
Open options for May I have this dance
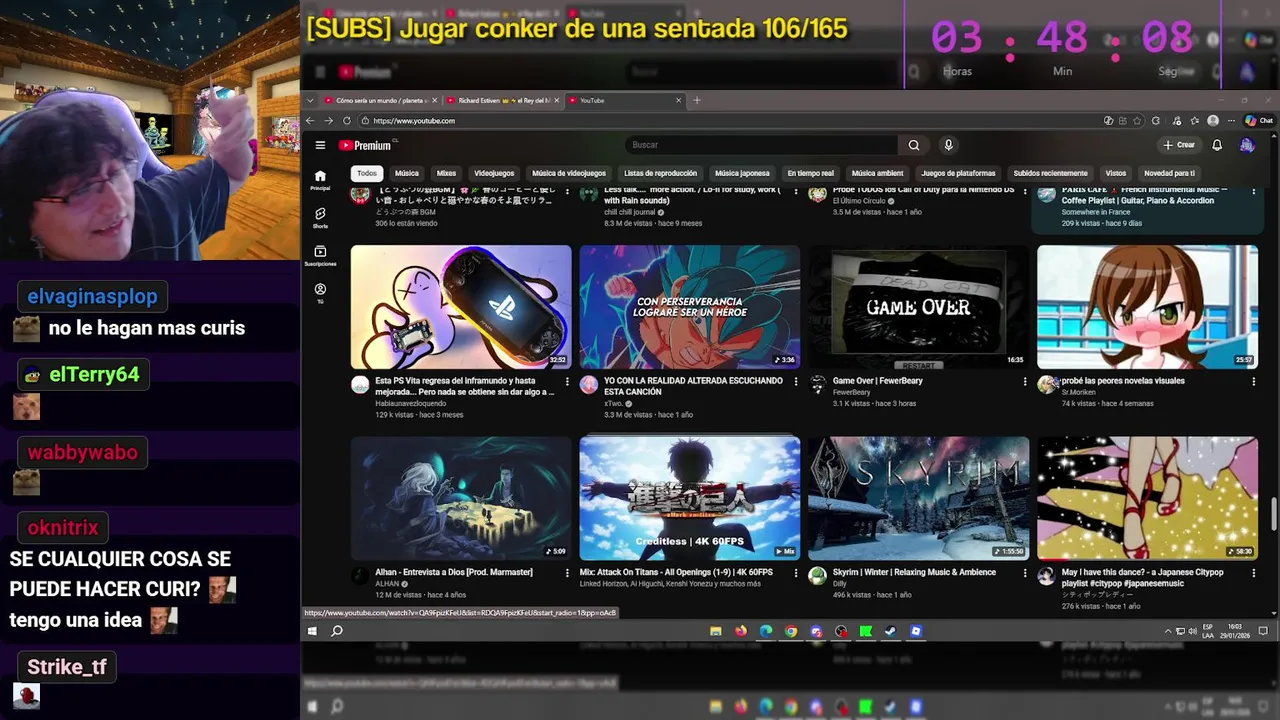pos(1254,573)
